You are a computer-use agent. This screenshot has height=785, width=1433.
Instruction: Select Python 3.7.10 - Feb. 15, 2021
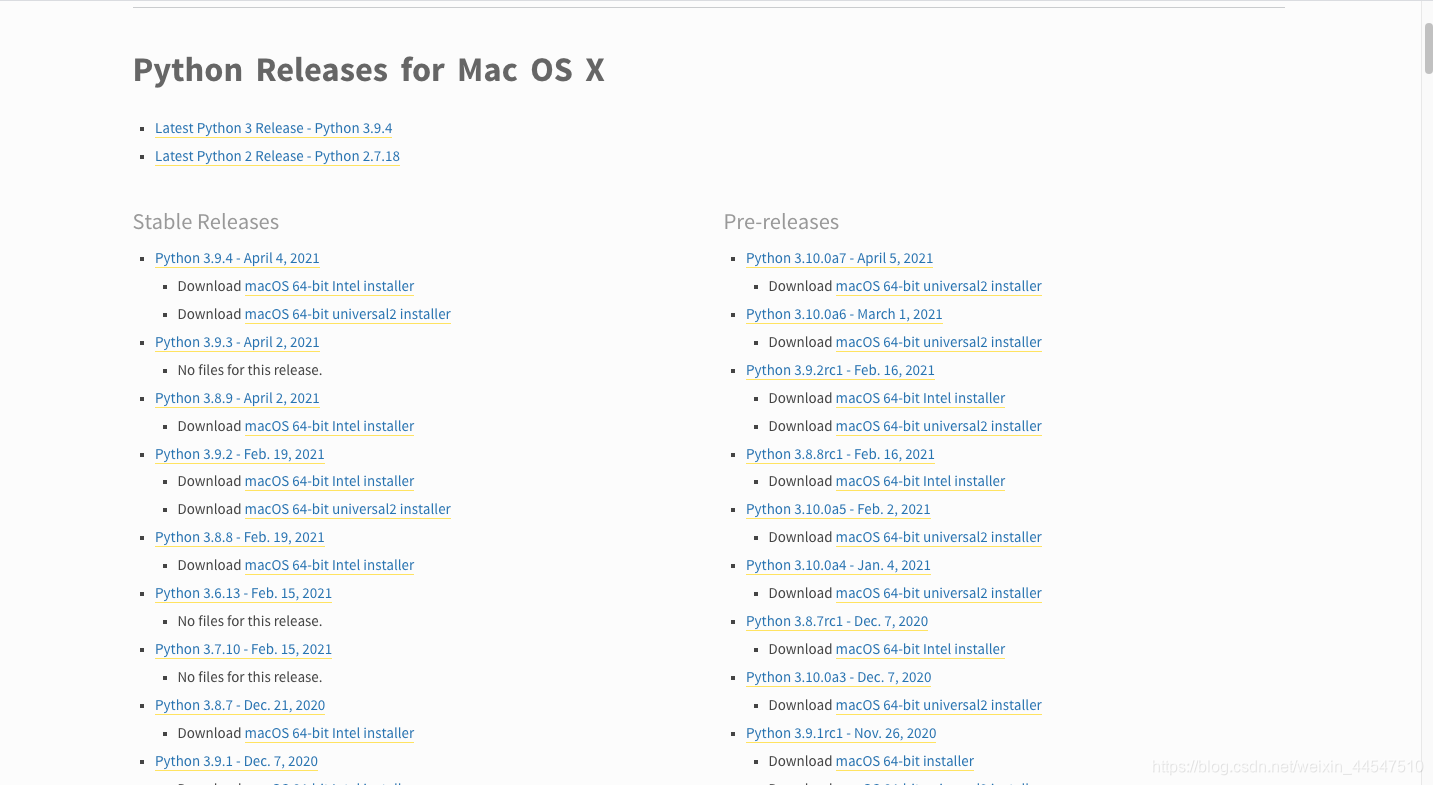[243, 649]
